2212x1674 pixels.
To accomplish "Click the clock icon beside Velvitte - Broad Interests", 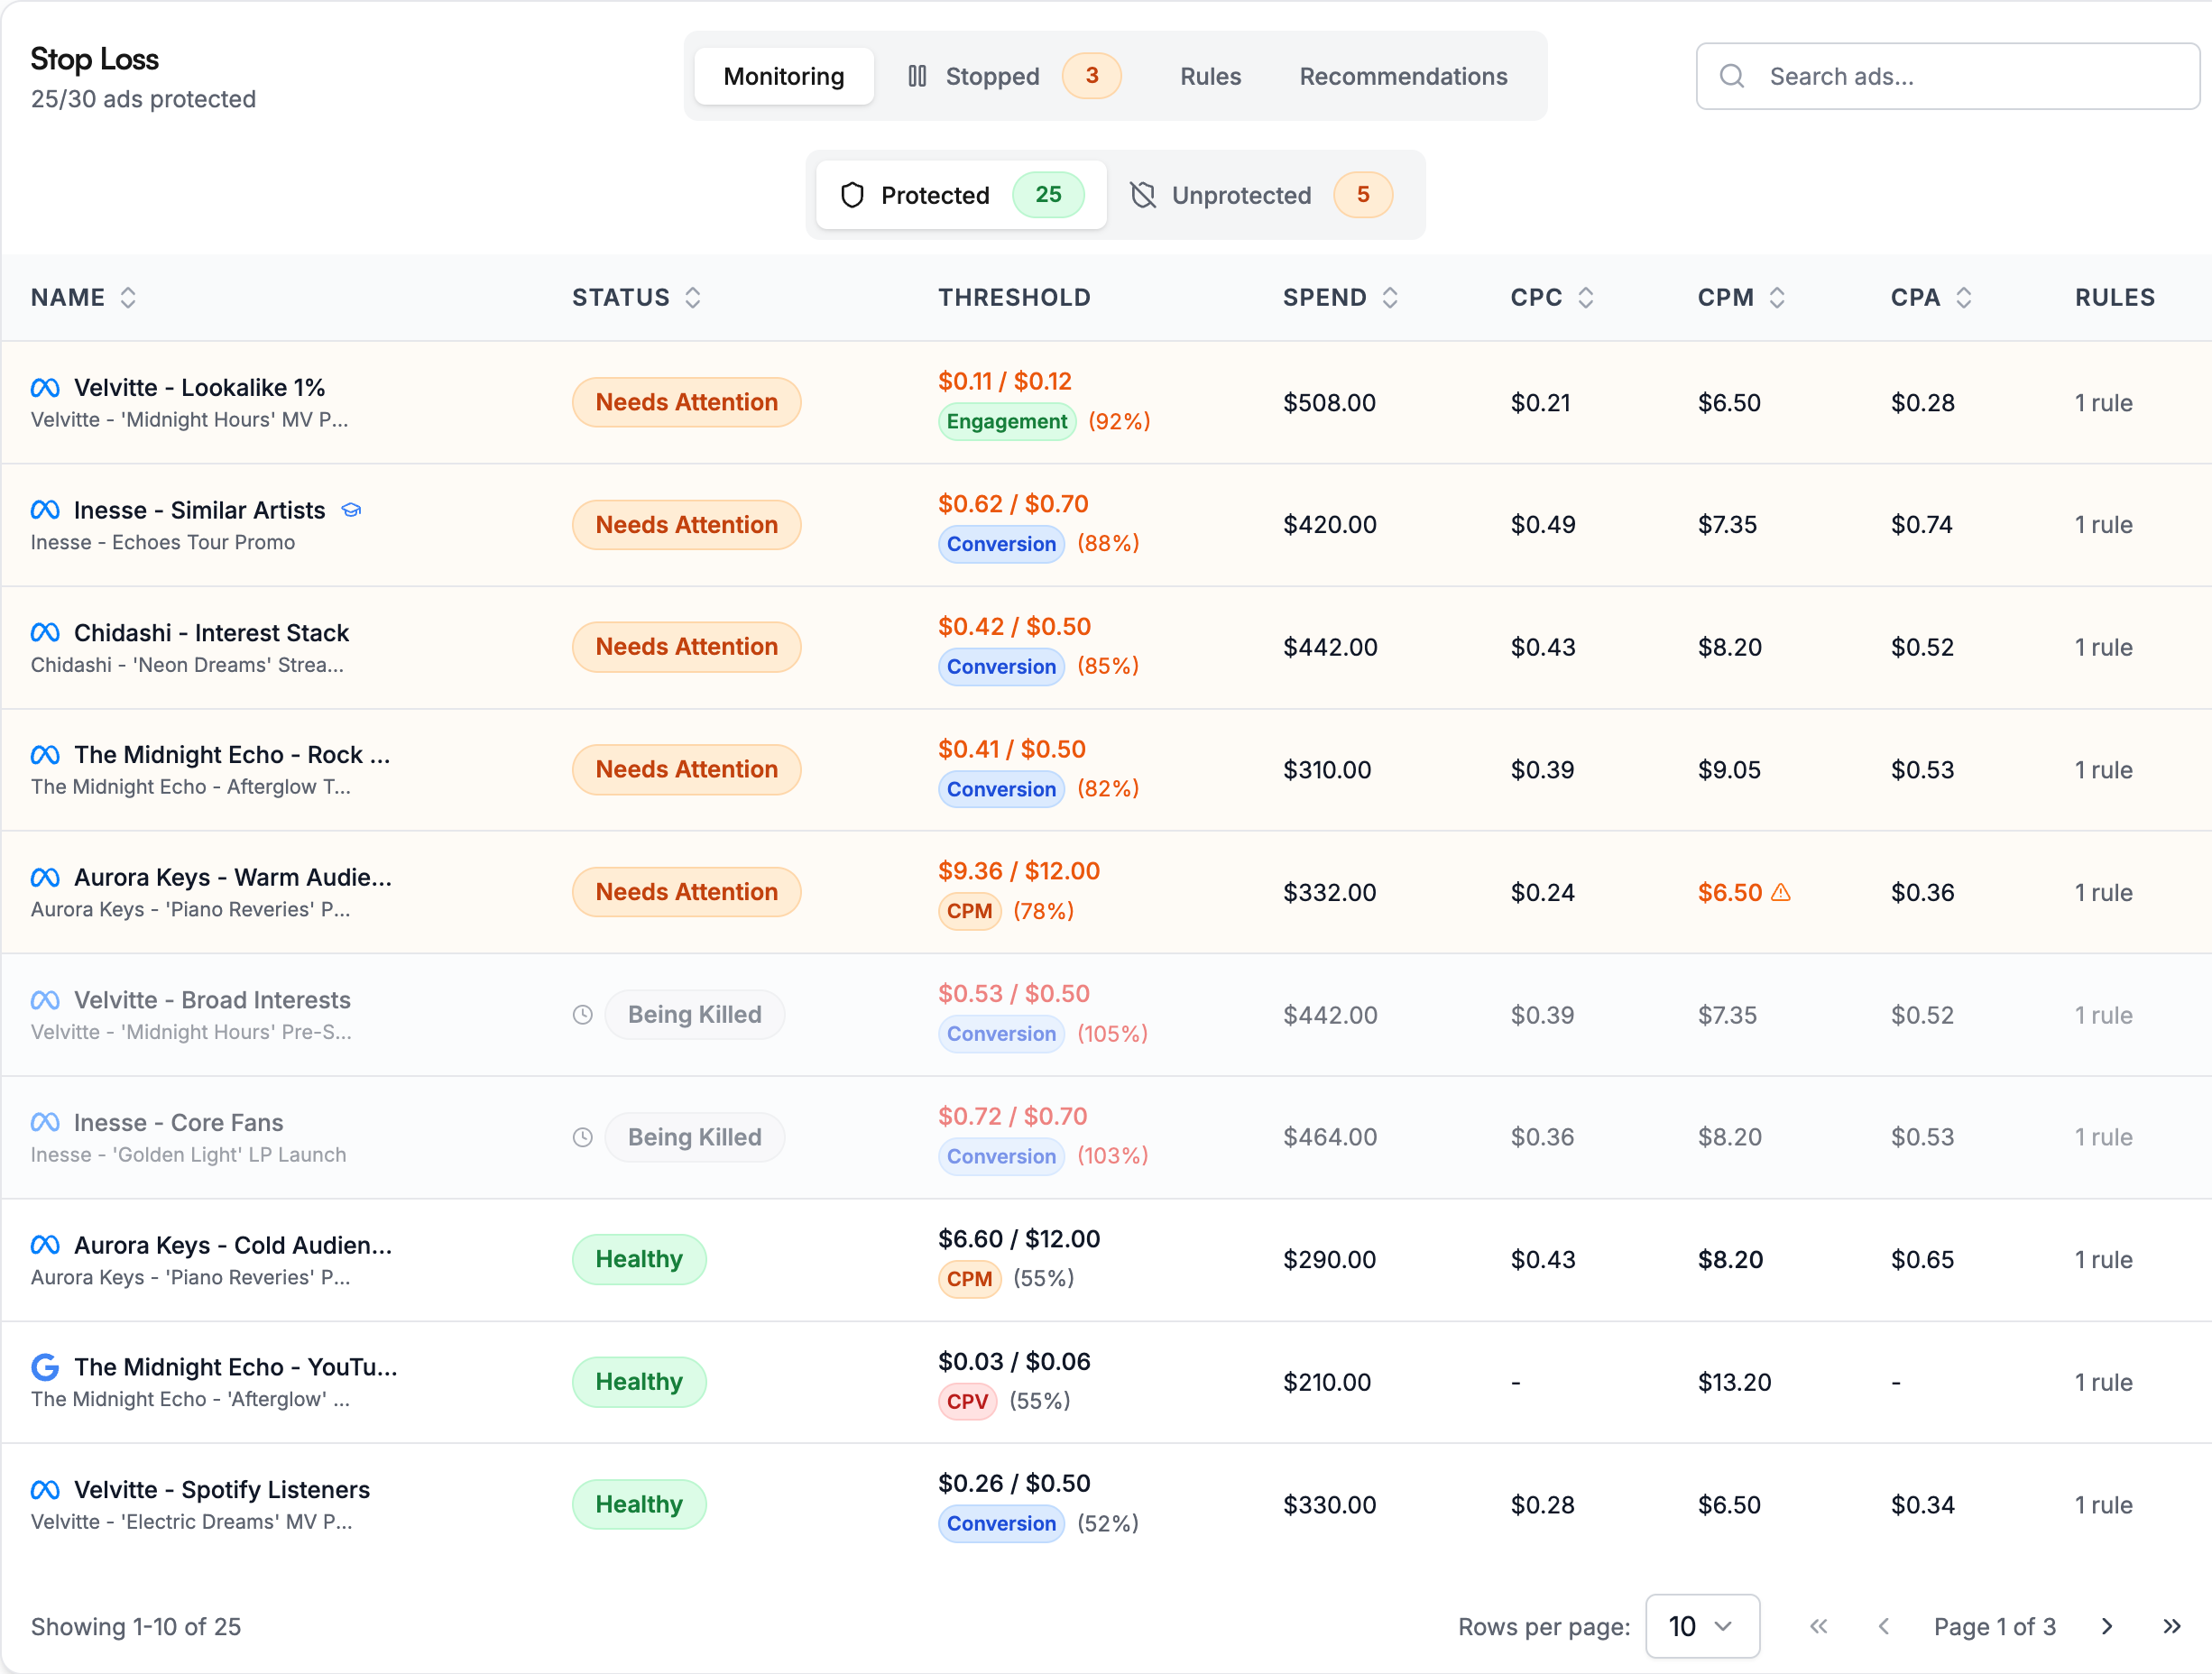I will (x=583, y=1014).
